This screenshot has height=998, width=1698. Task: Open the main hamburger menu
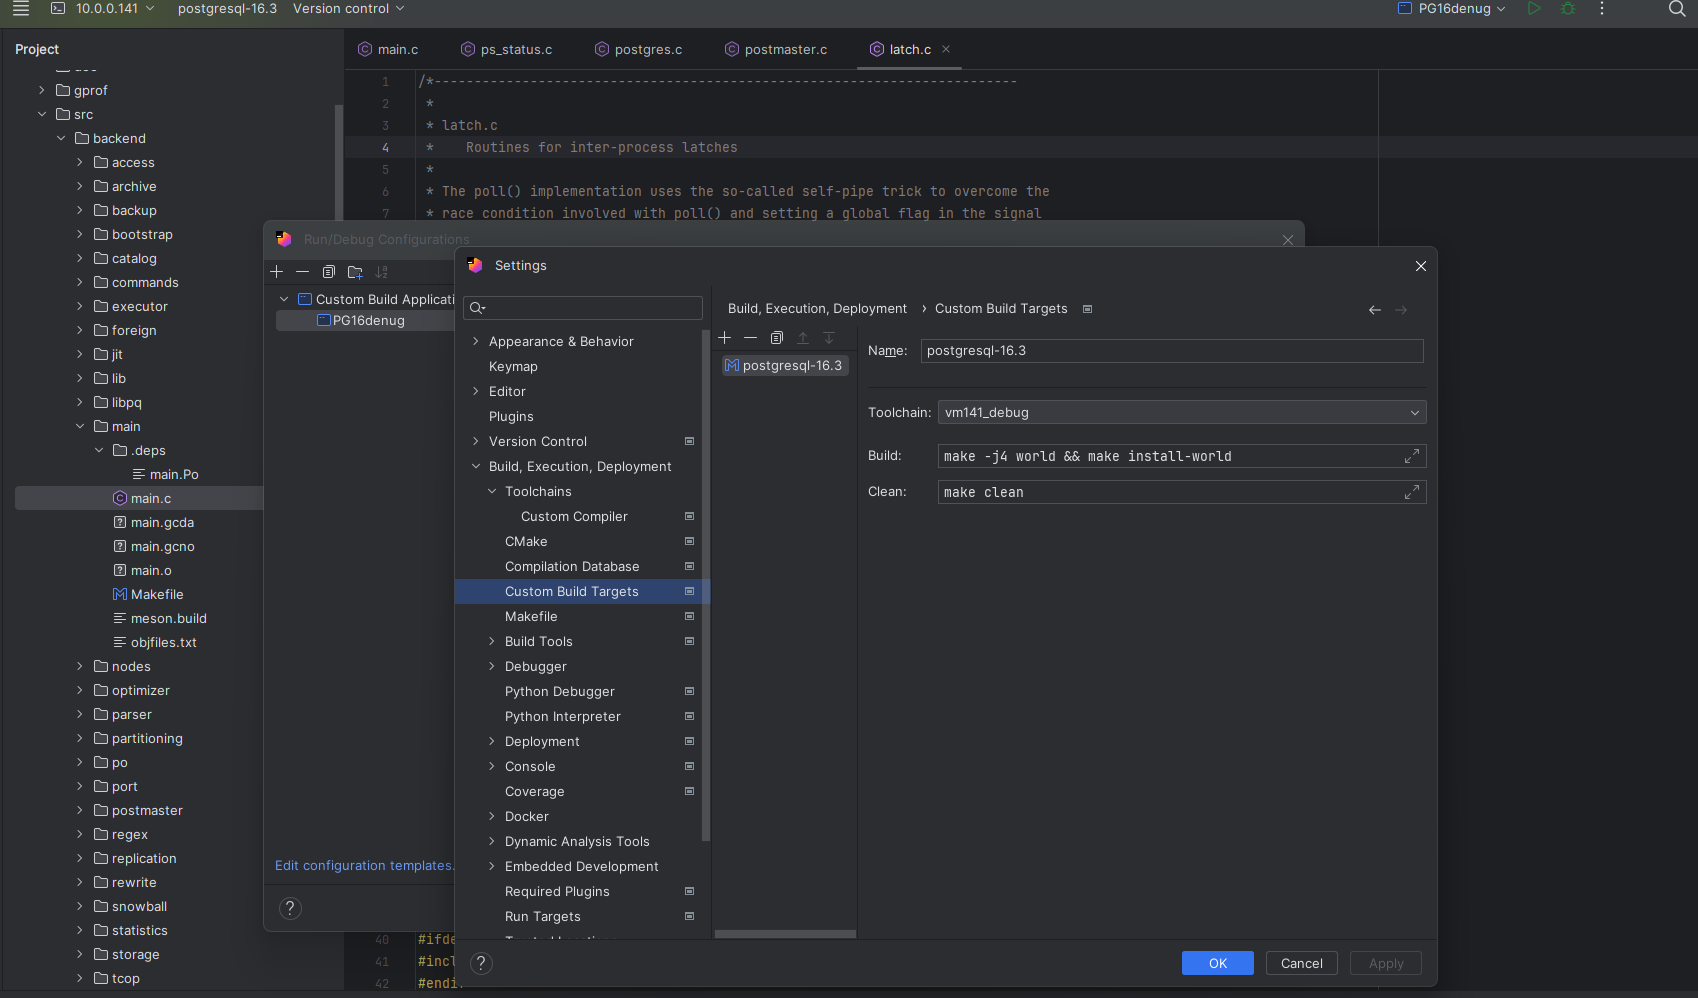[x=20, y=8]
